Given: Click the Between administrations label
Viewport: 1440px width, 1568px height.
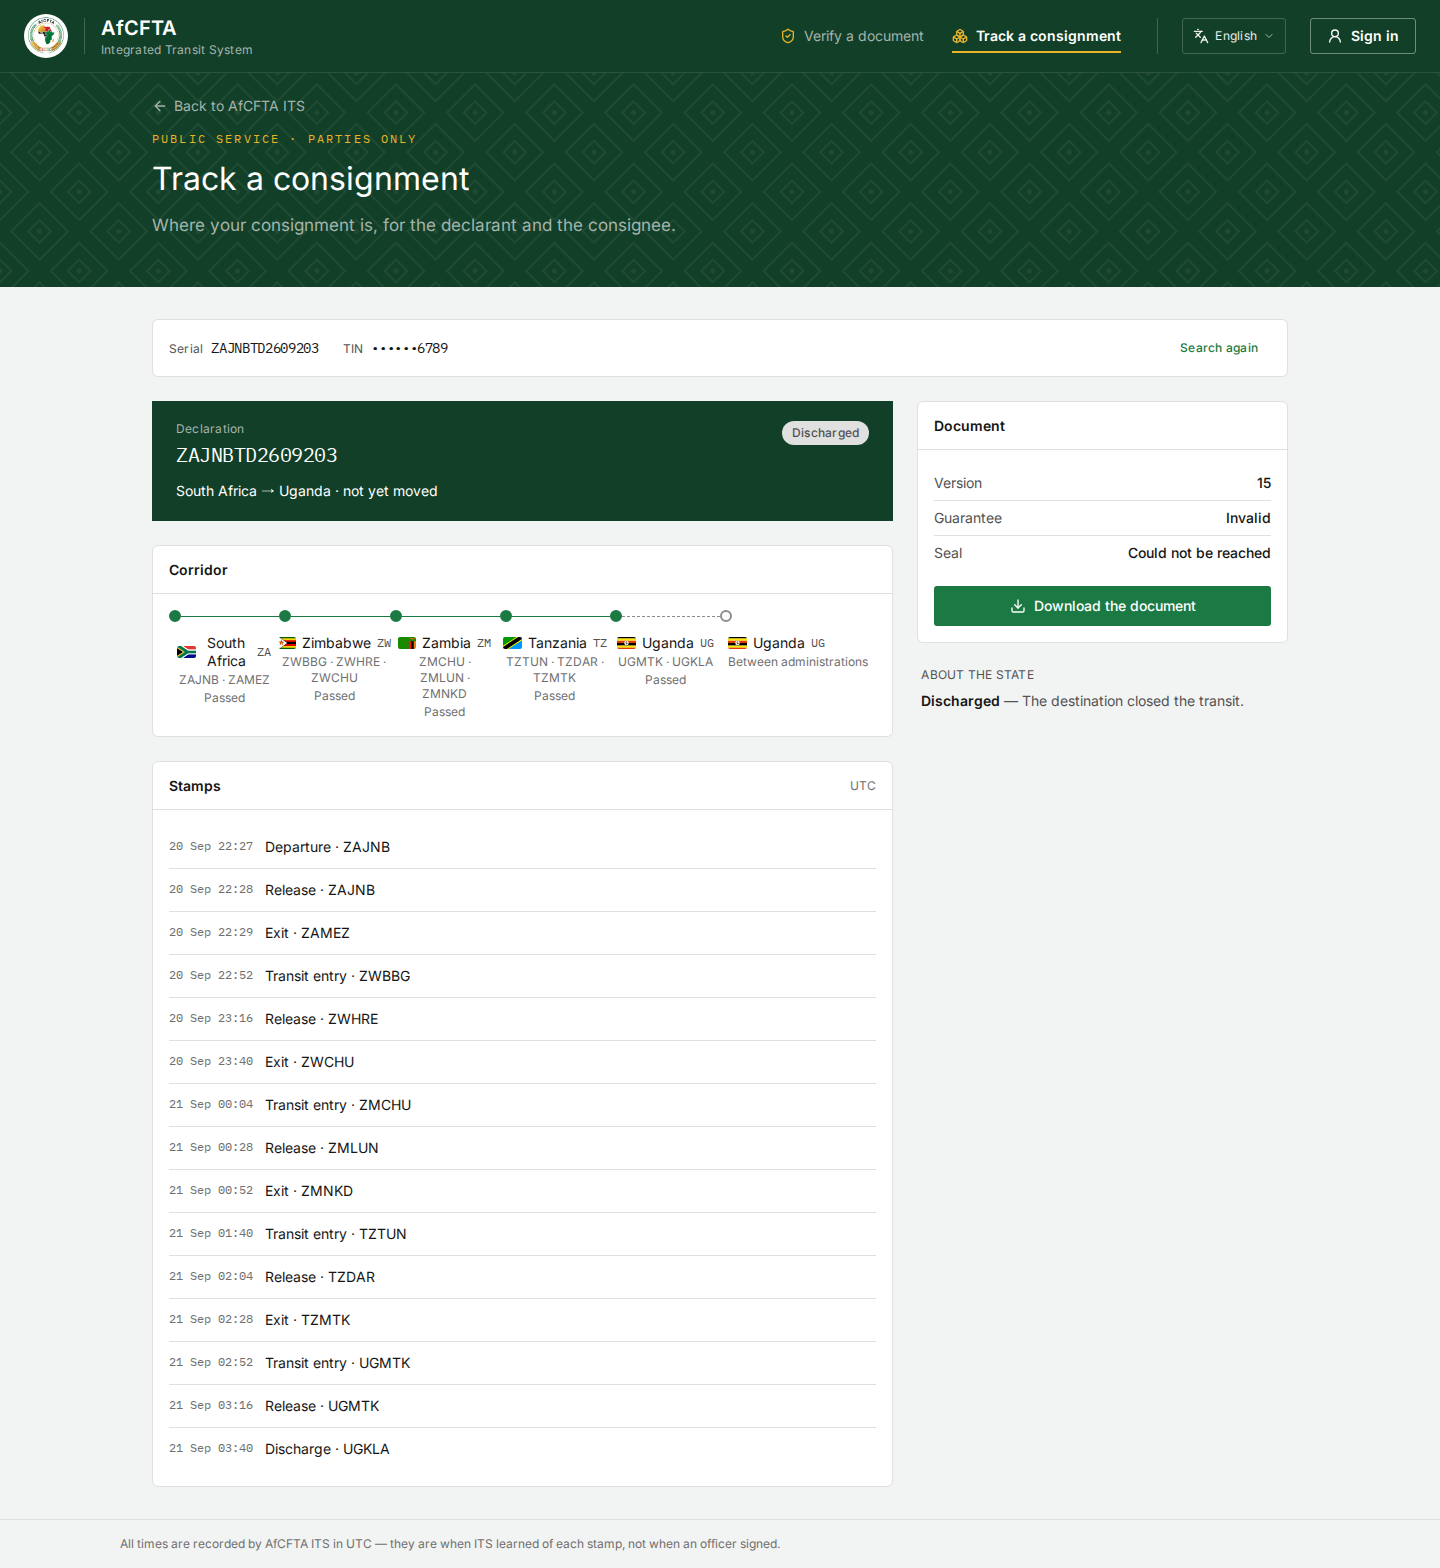Looking at the screenshot, I should click(x=798, y=662).
